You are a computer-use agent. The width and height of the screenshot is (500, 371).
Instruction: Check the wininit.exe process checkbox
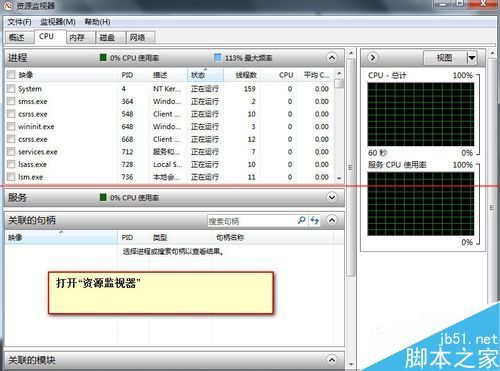coord(11,126)
